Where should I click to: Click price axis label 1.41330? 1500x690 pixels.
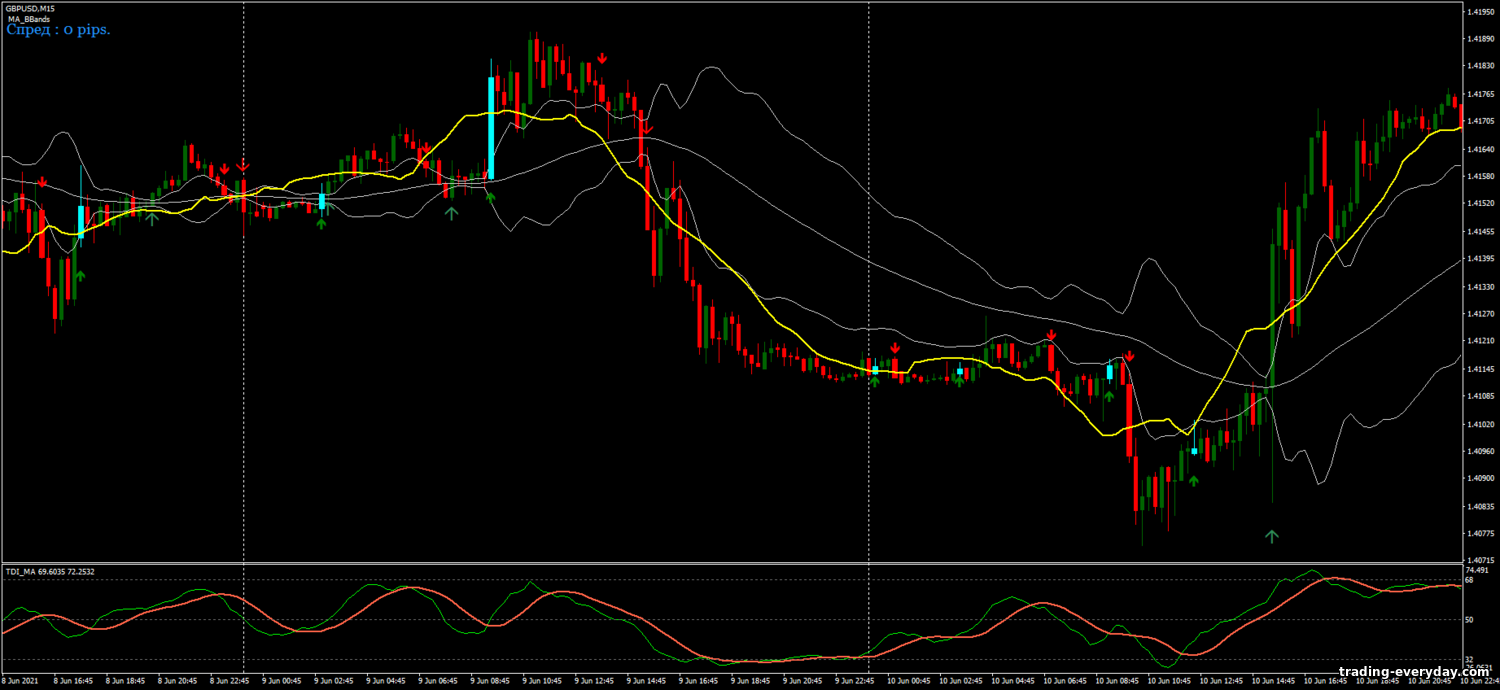[1479, 287]
